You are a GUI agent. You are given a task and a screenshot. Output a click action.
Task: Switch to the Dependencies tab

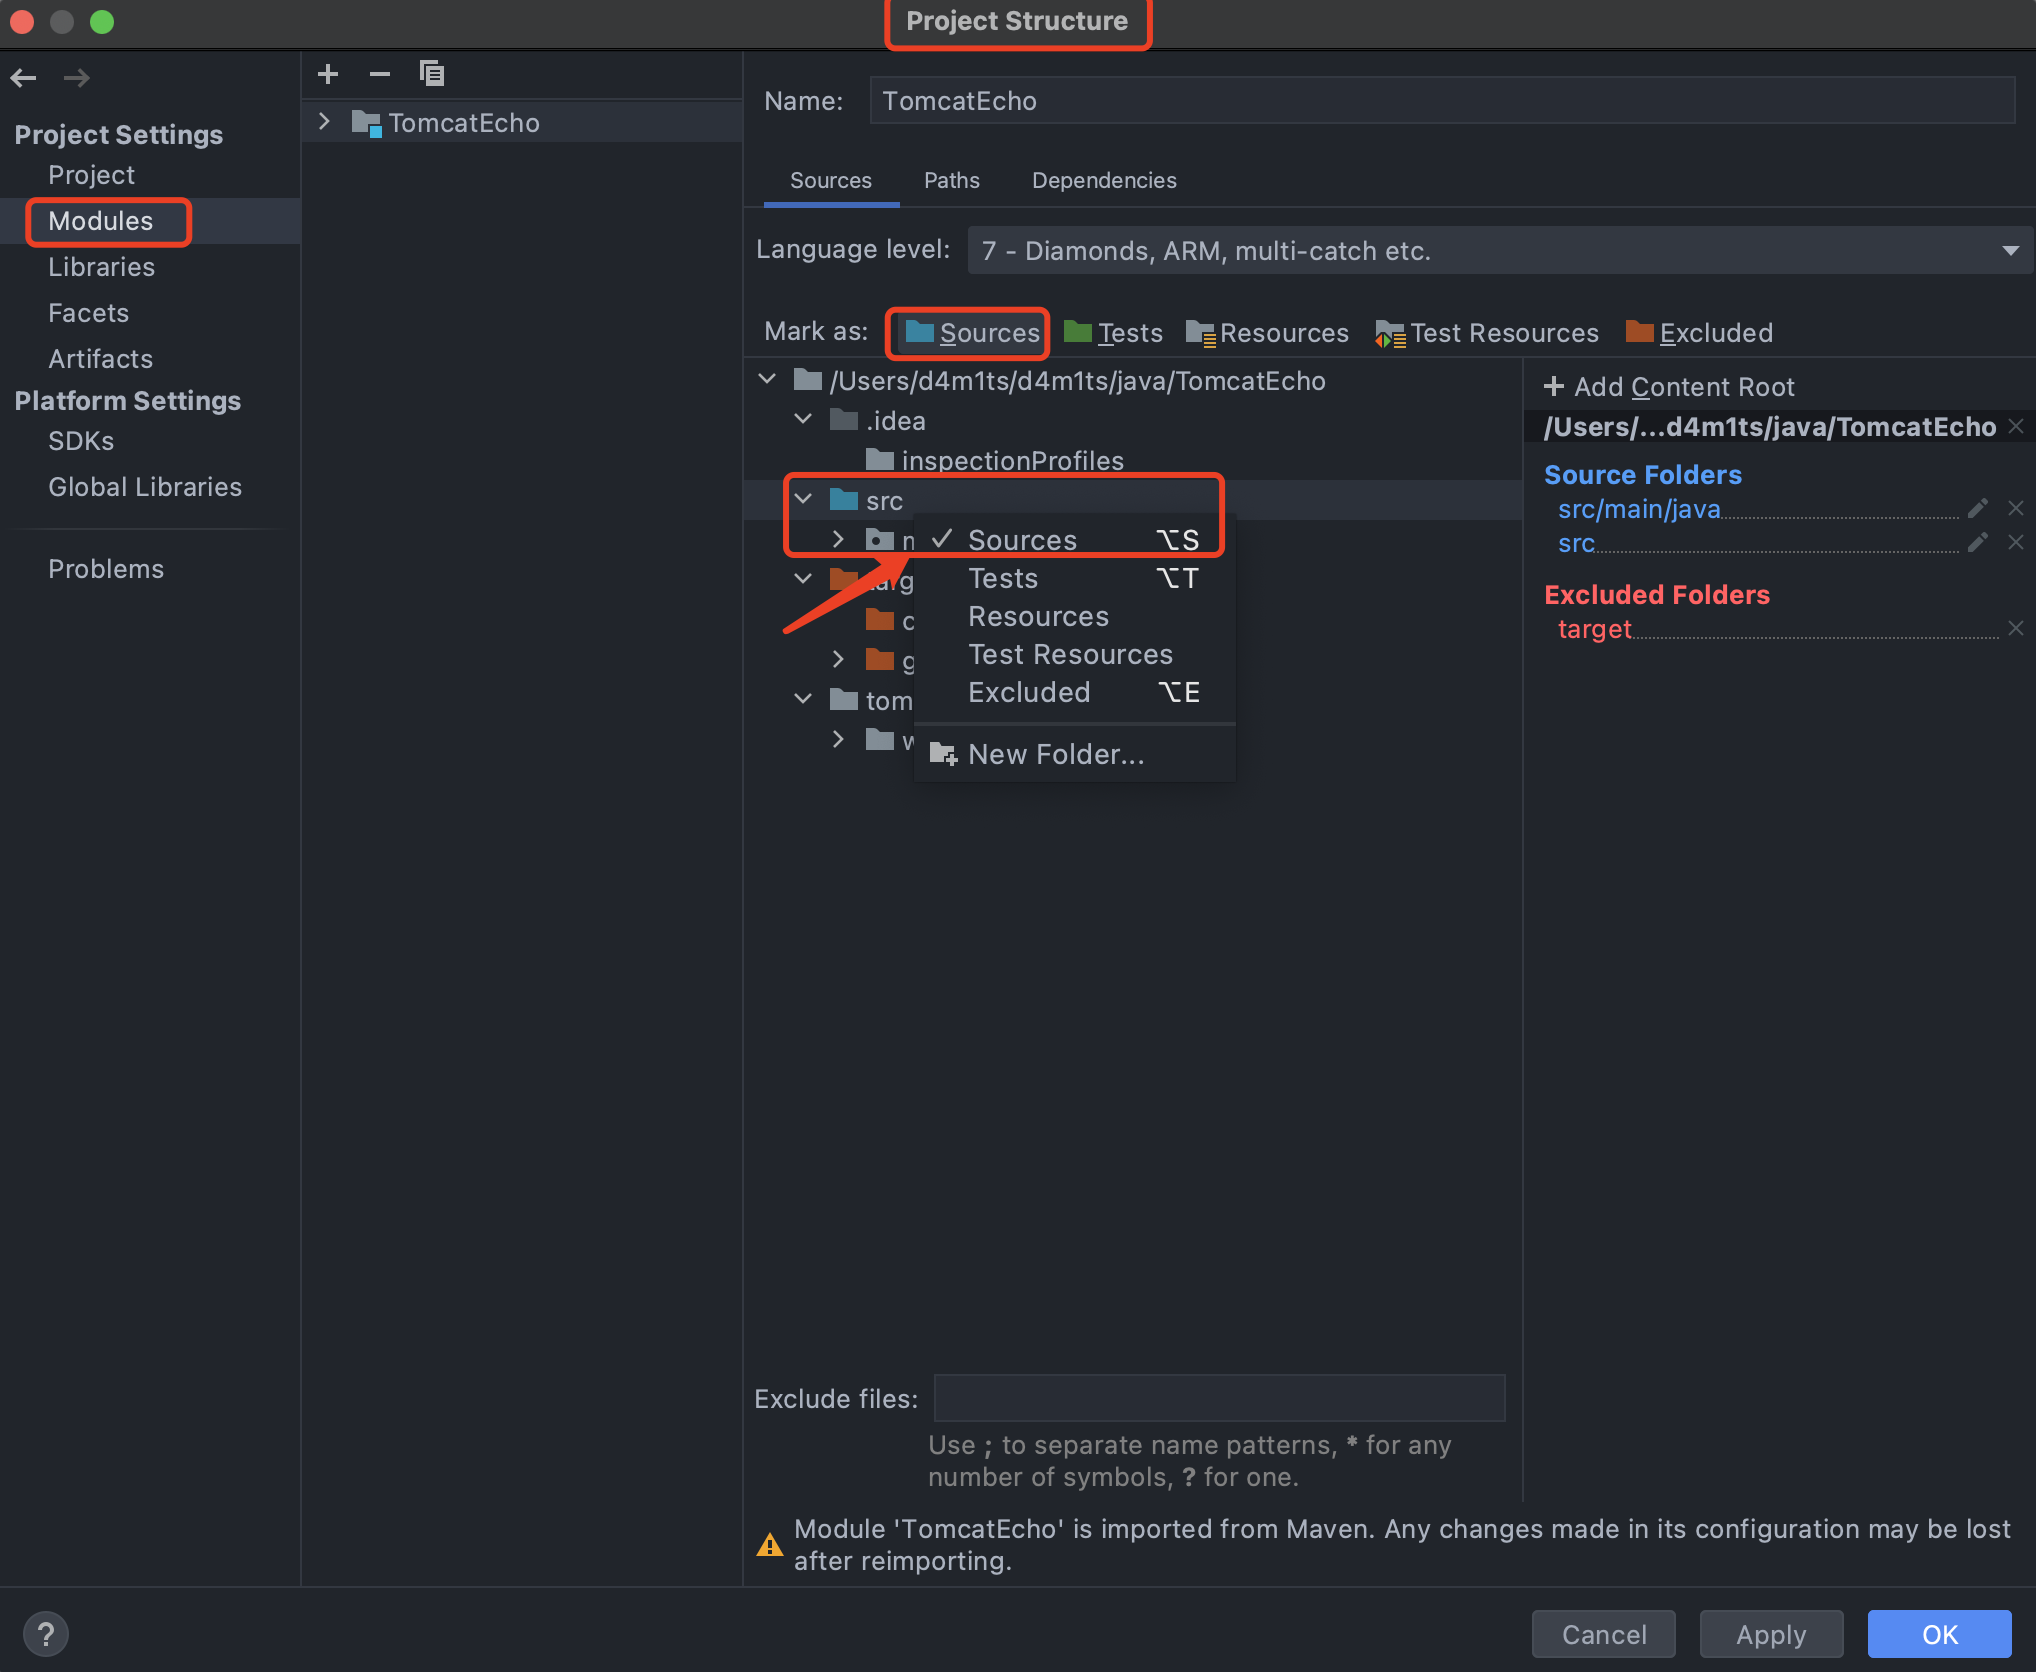click(x=1104, y=181)
